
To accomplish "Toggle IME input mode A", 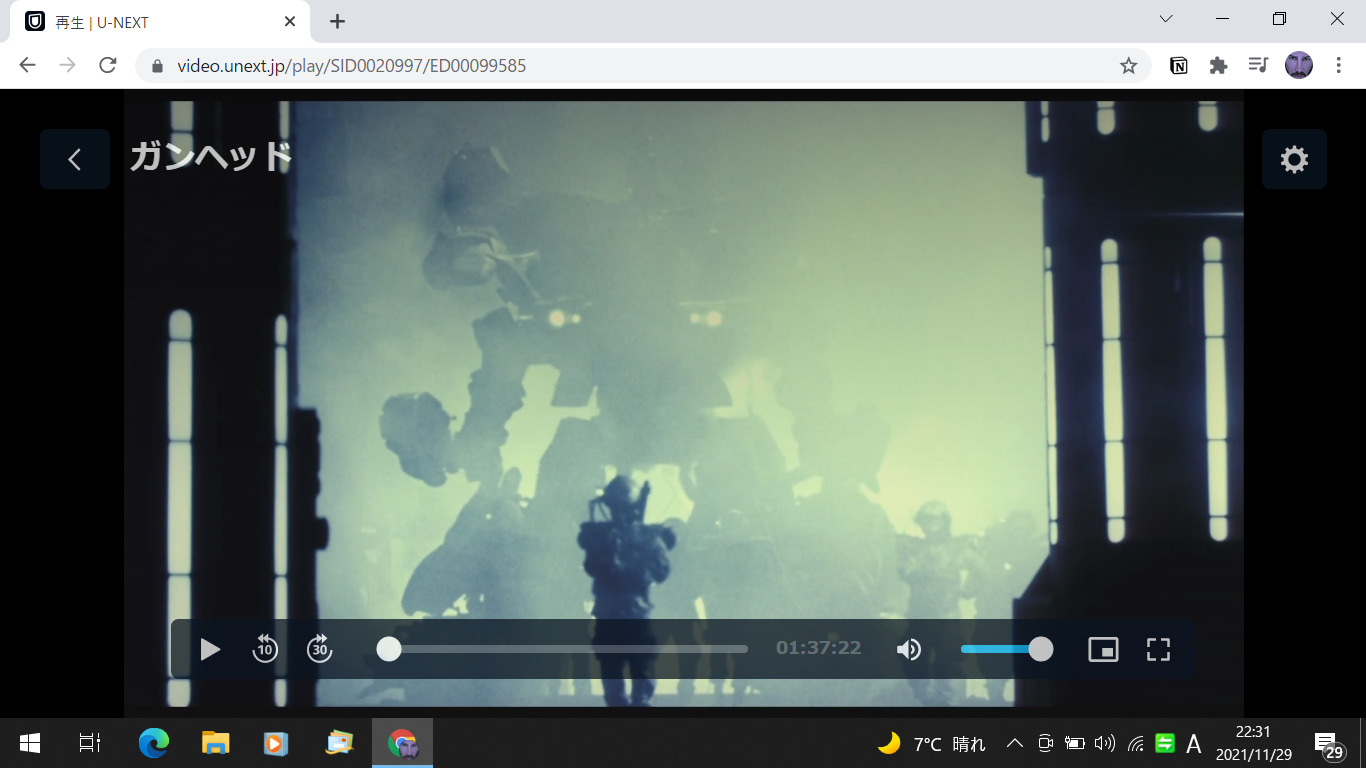I will (x=1194, y=743).
